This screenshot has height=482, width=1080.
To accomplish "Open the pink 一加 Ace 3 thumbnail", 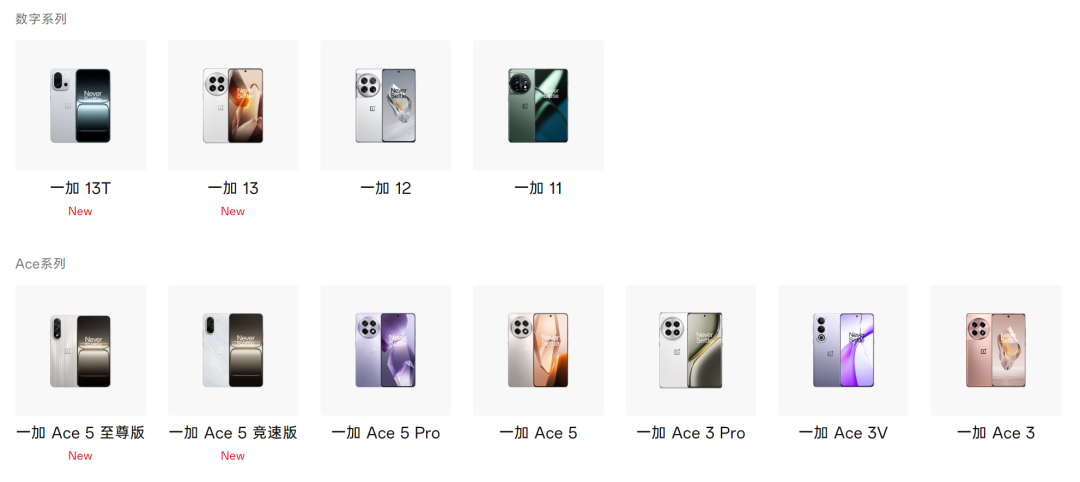I will pyautogui.click(x=996, y=350).
